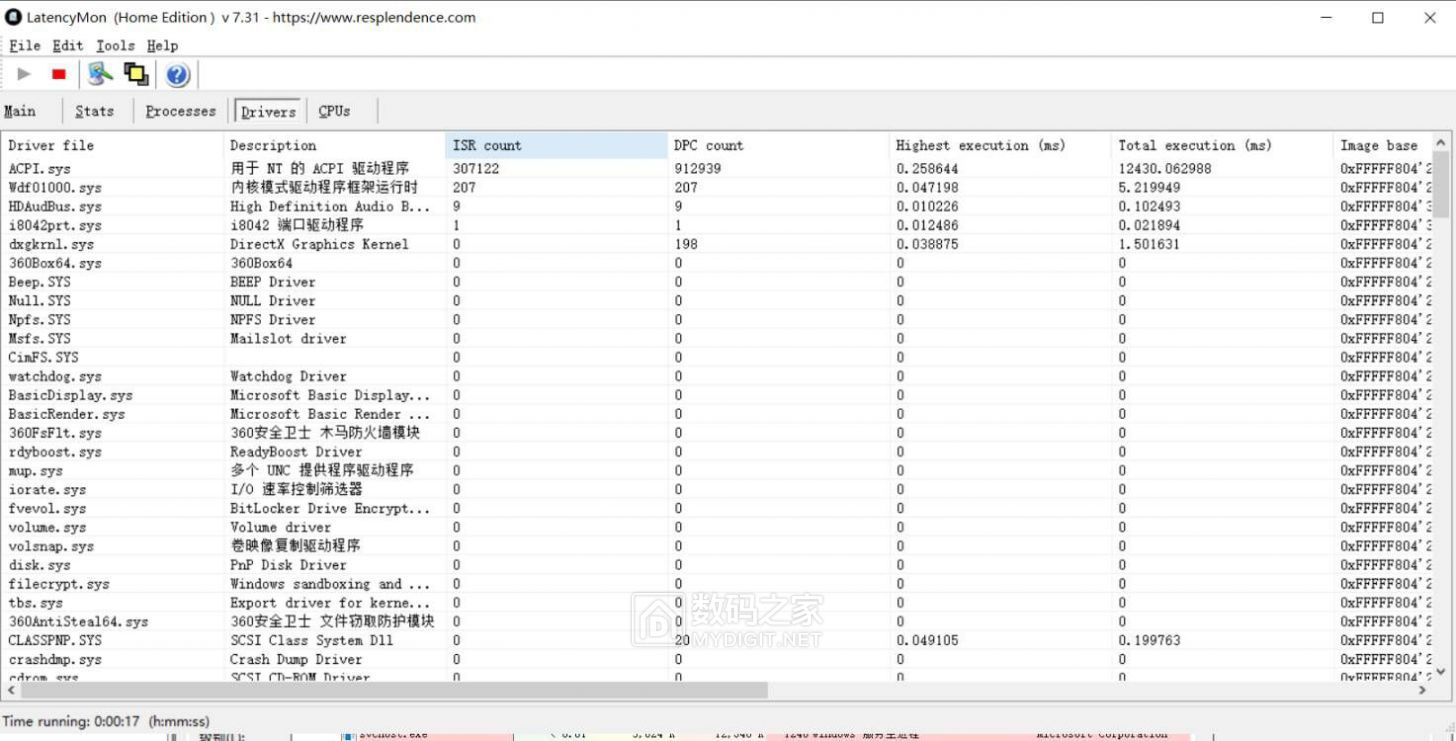
Task: Click the vertical scrollbar thumb
Action: coord(1441,186)
